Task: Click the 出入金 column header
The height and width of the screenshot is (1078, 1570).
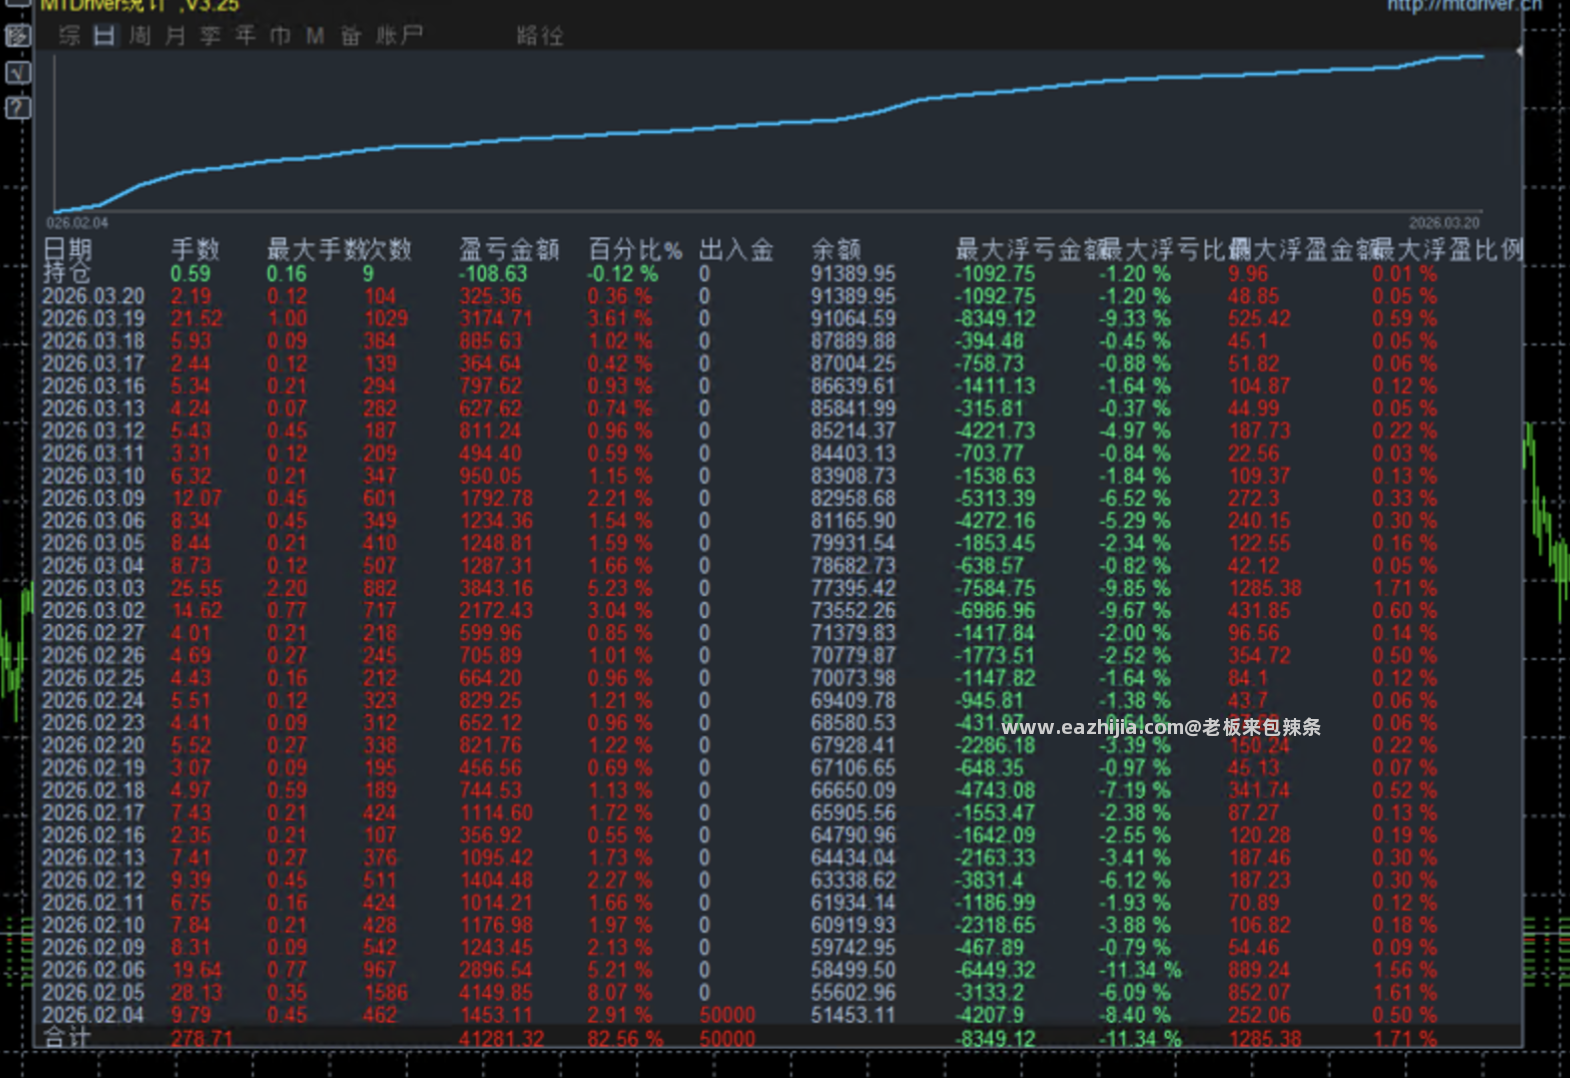Action: [736, 249]
